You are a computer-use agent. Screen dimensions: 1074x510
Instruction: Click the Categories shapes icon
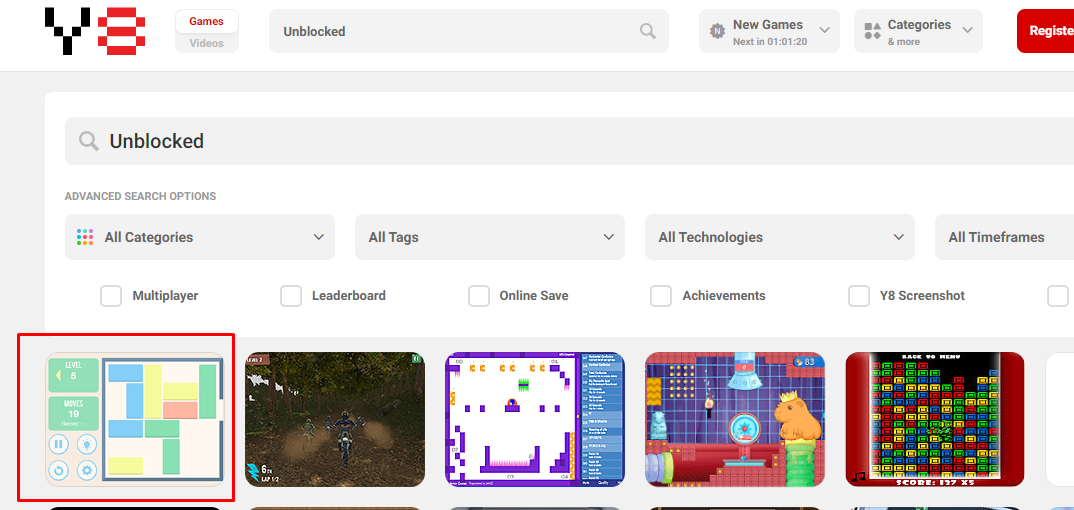(872, 31)
